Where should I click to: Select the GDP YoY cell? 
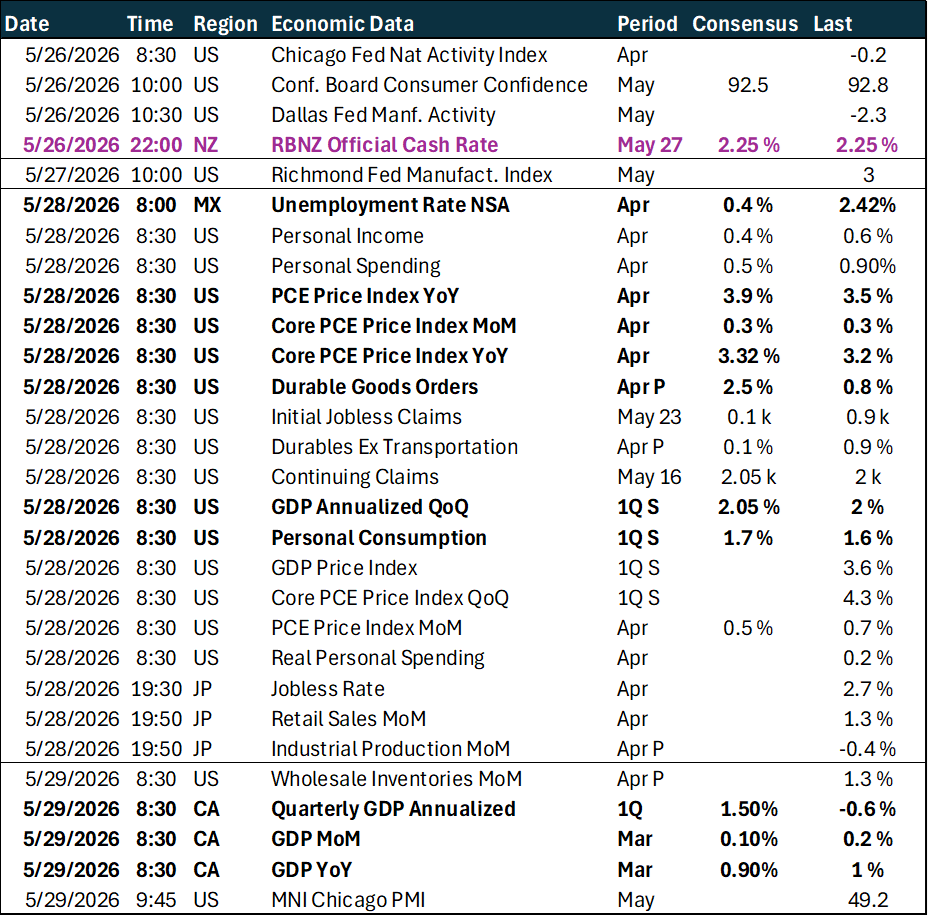(311, 870)
